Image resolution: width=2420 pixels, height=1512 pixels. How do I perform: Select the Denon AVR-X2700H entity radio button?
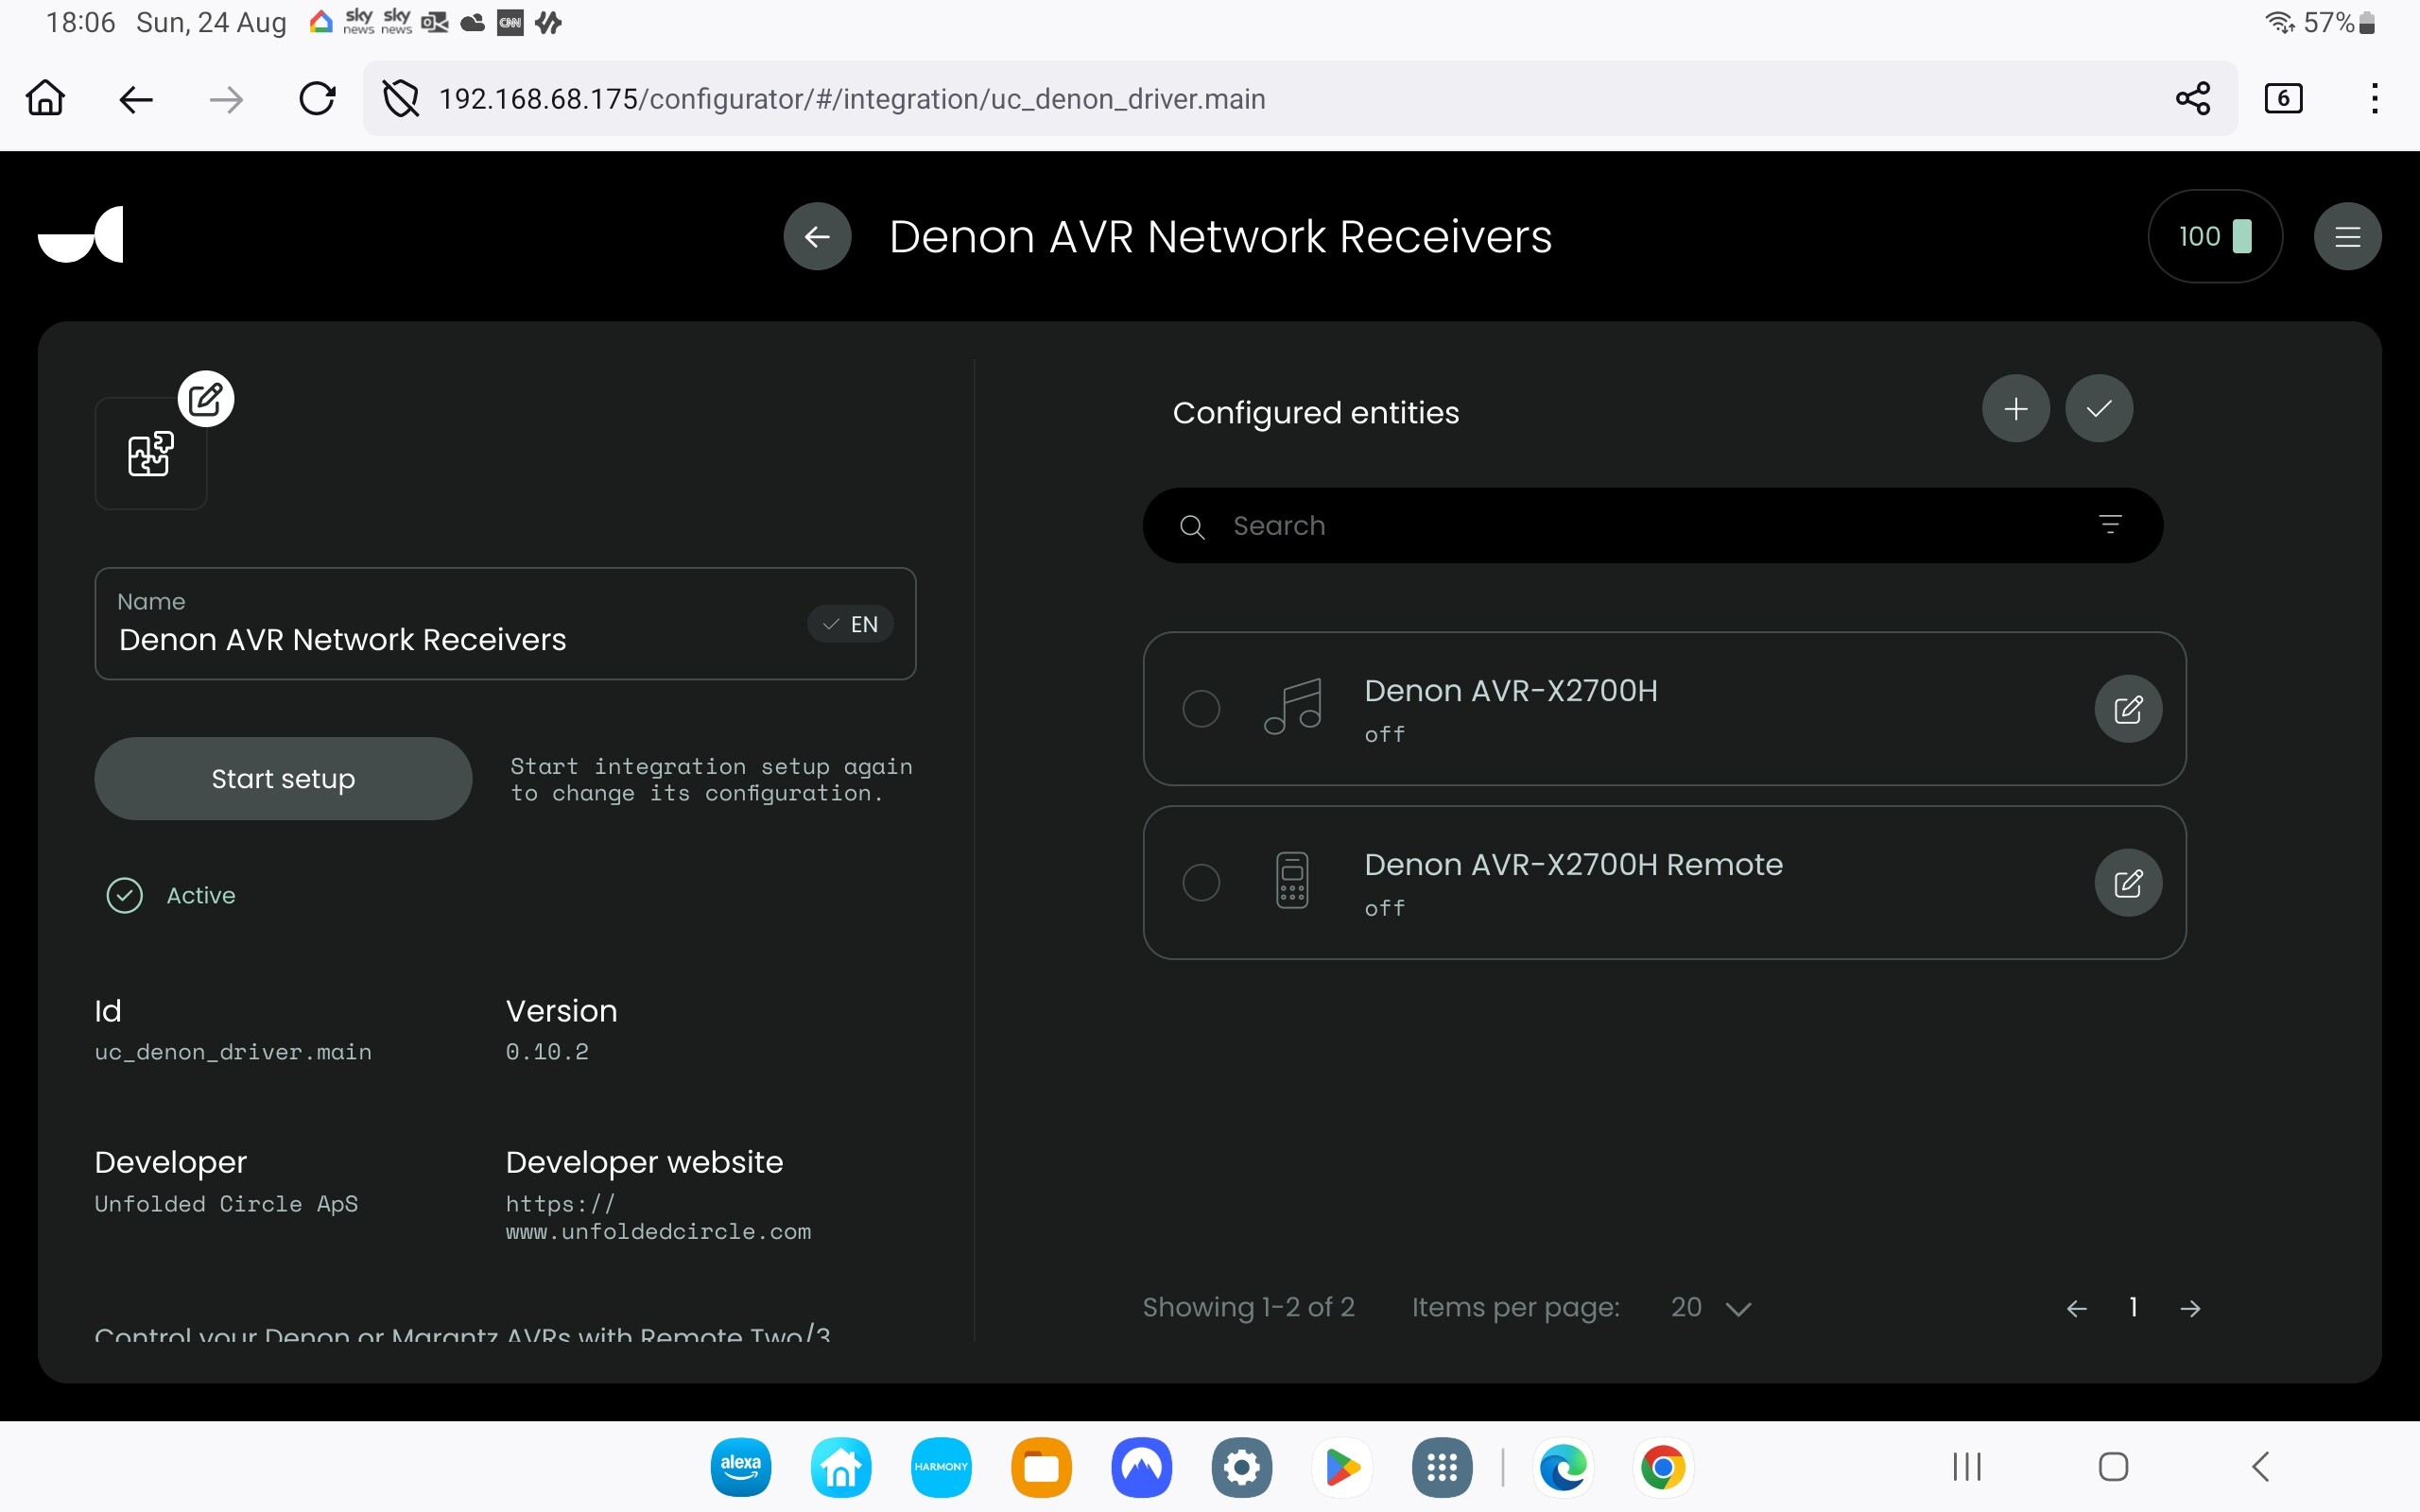[x=1200, y=708]
